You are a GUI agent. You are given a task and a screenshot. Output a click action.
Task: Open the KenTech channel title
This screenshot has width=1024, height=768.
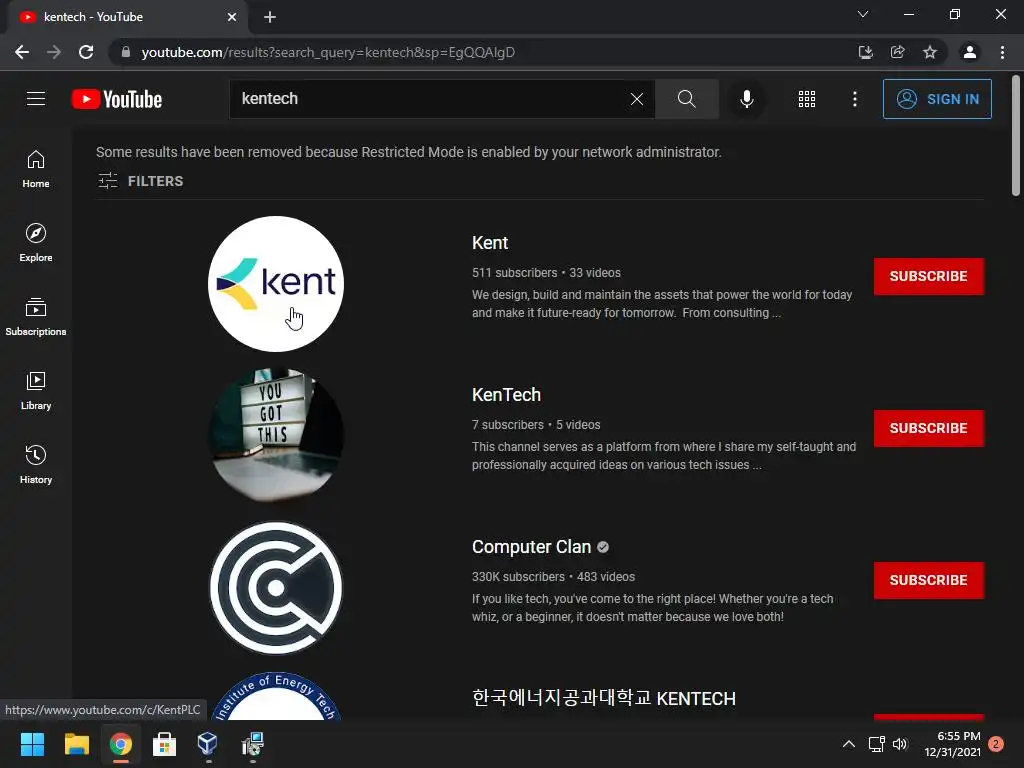click(506, 395)
